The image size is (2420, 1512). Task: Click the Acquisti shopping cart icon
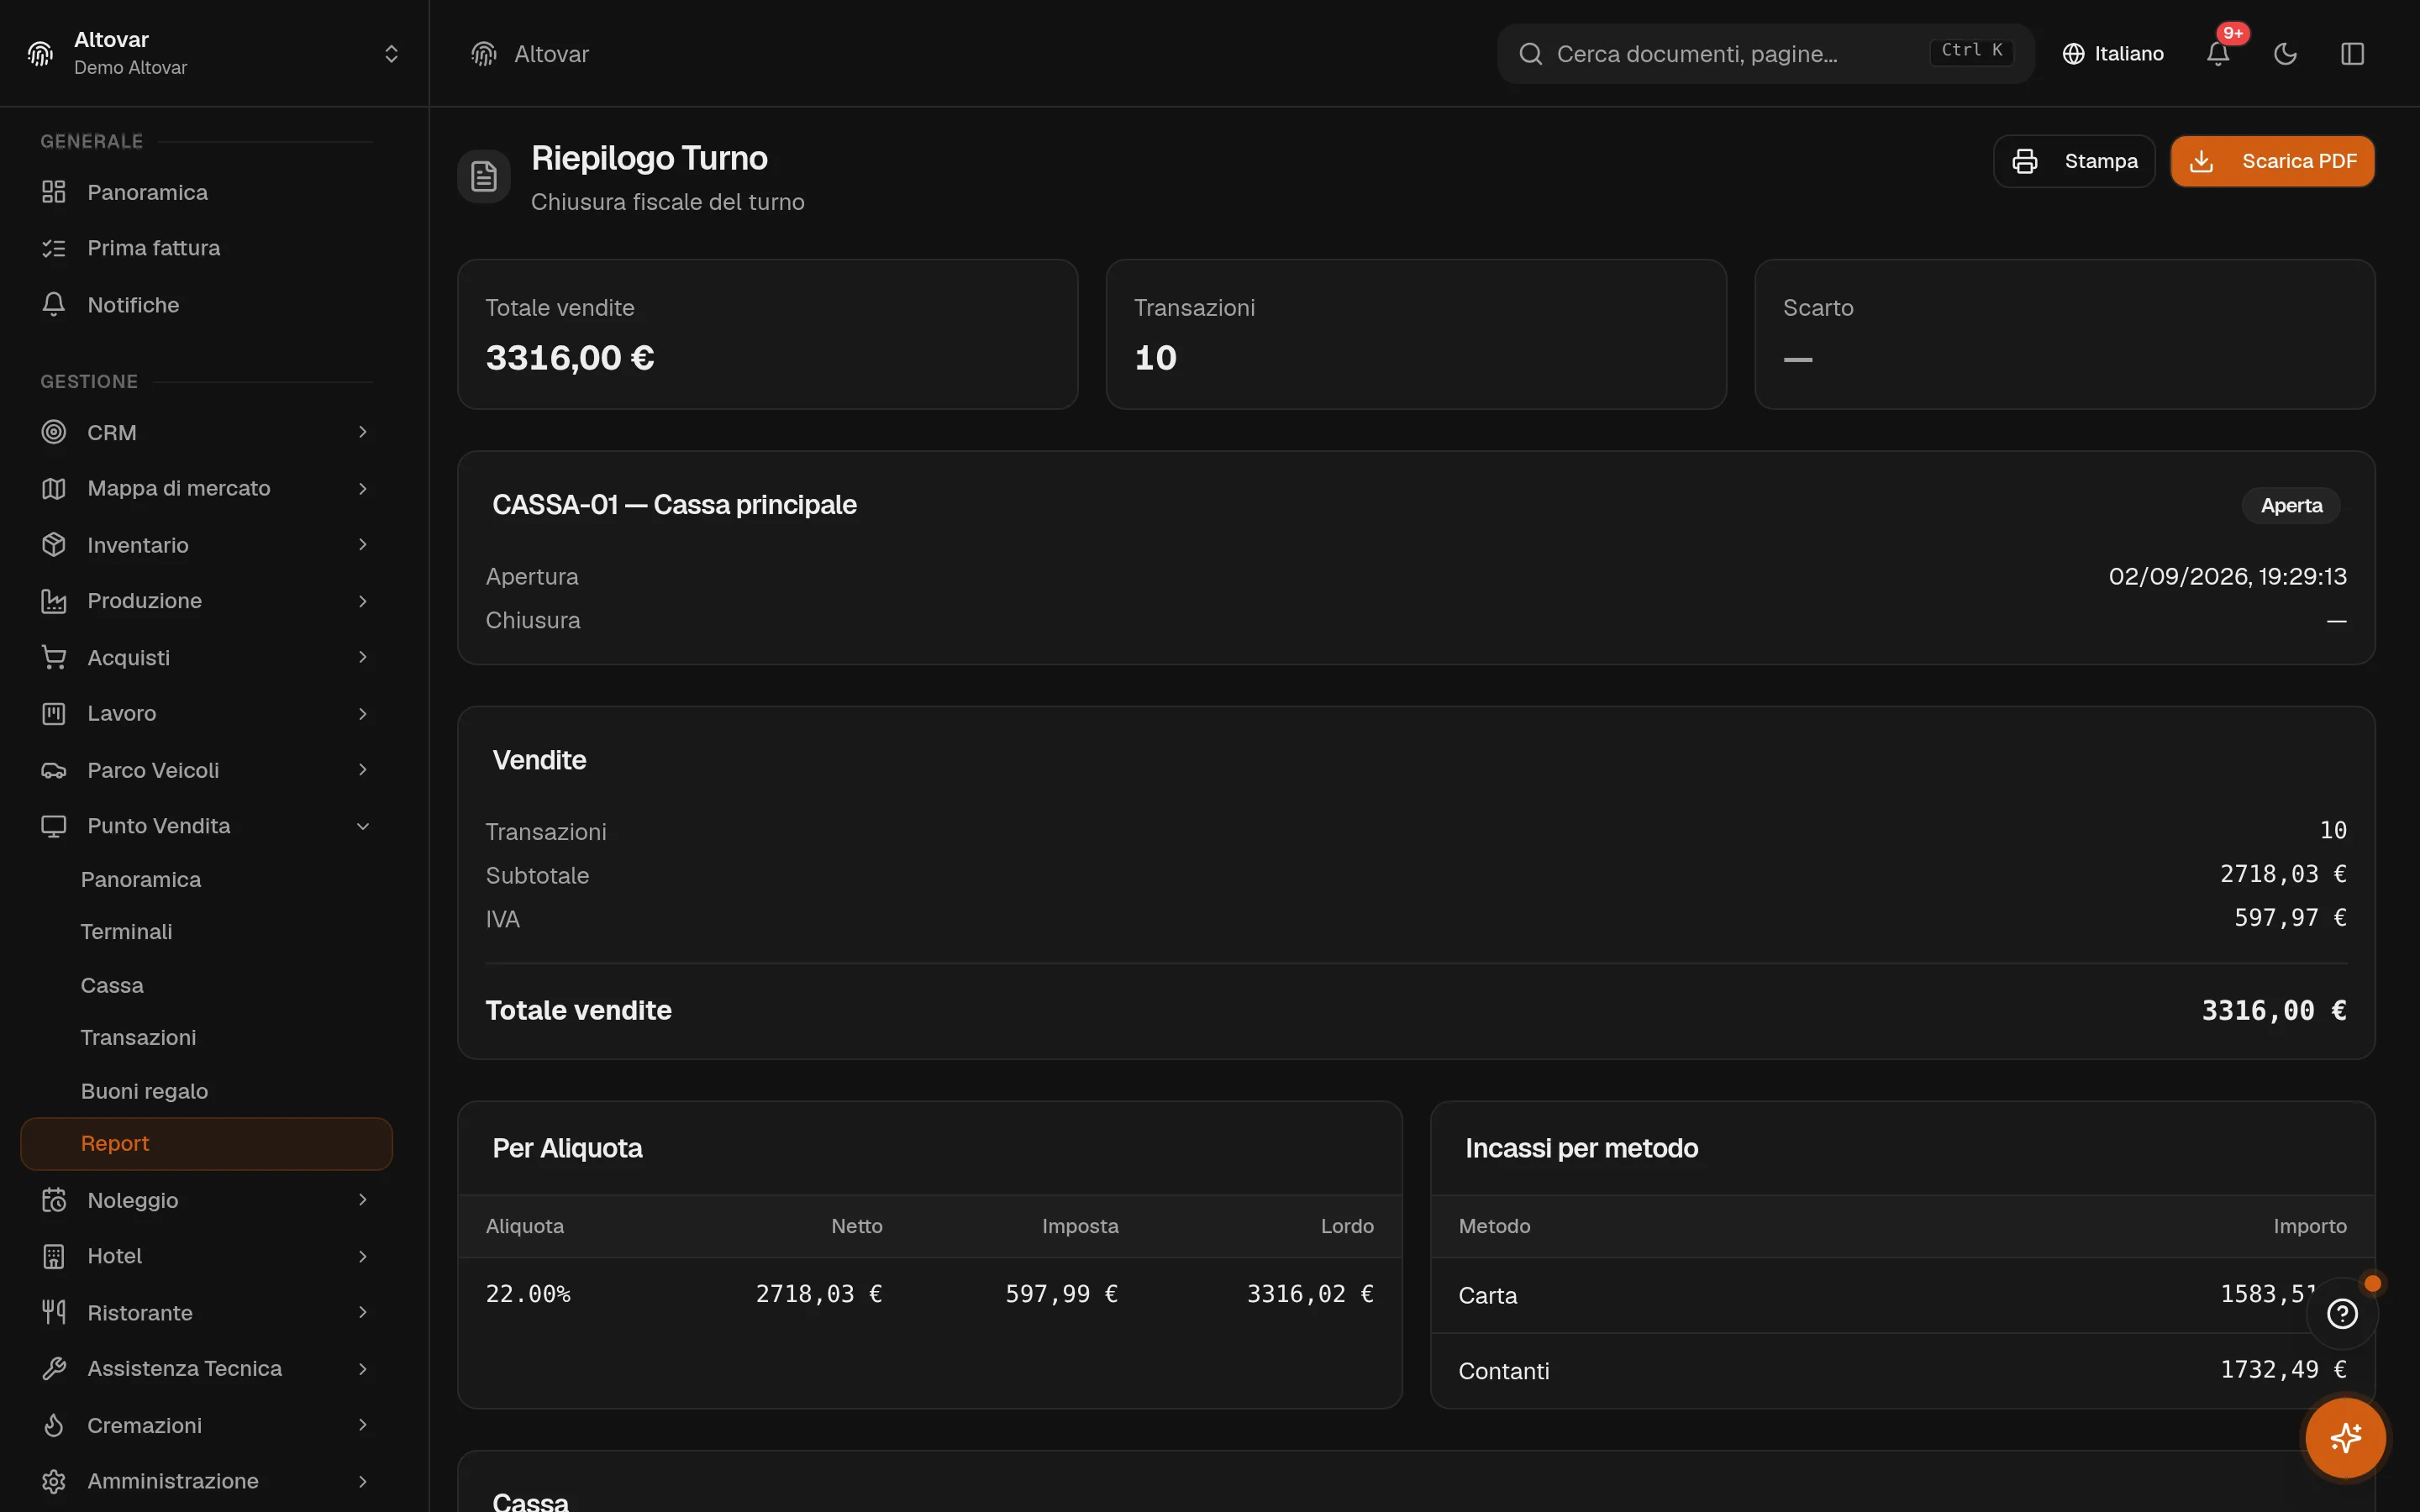(x=54, y=657)
